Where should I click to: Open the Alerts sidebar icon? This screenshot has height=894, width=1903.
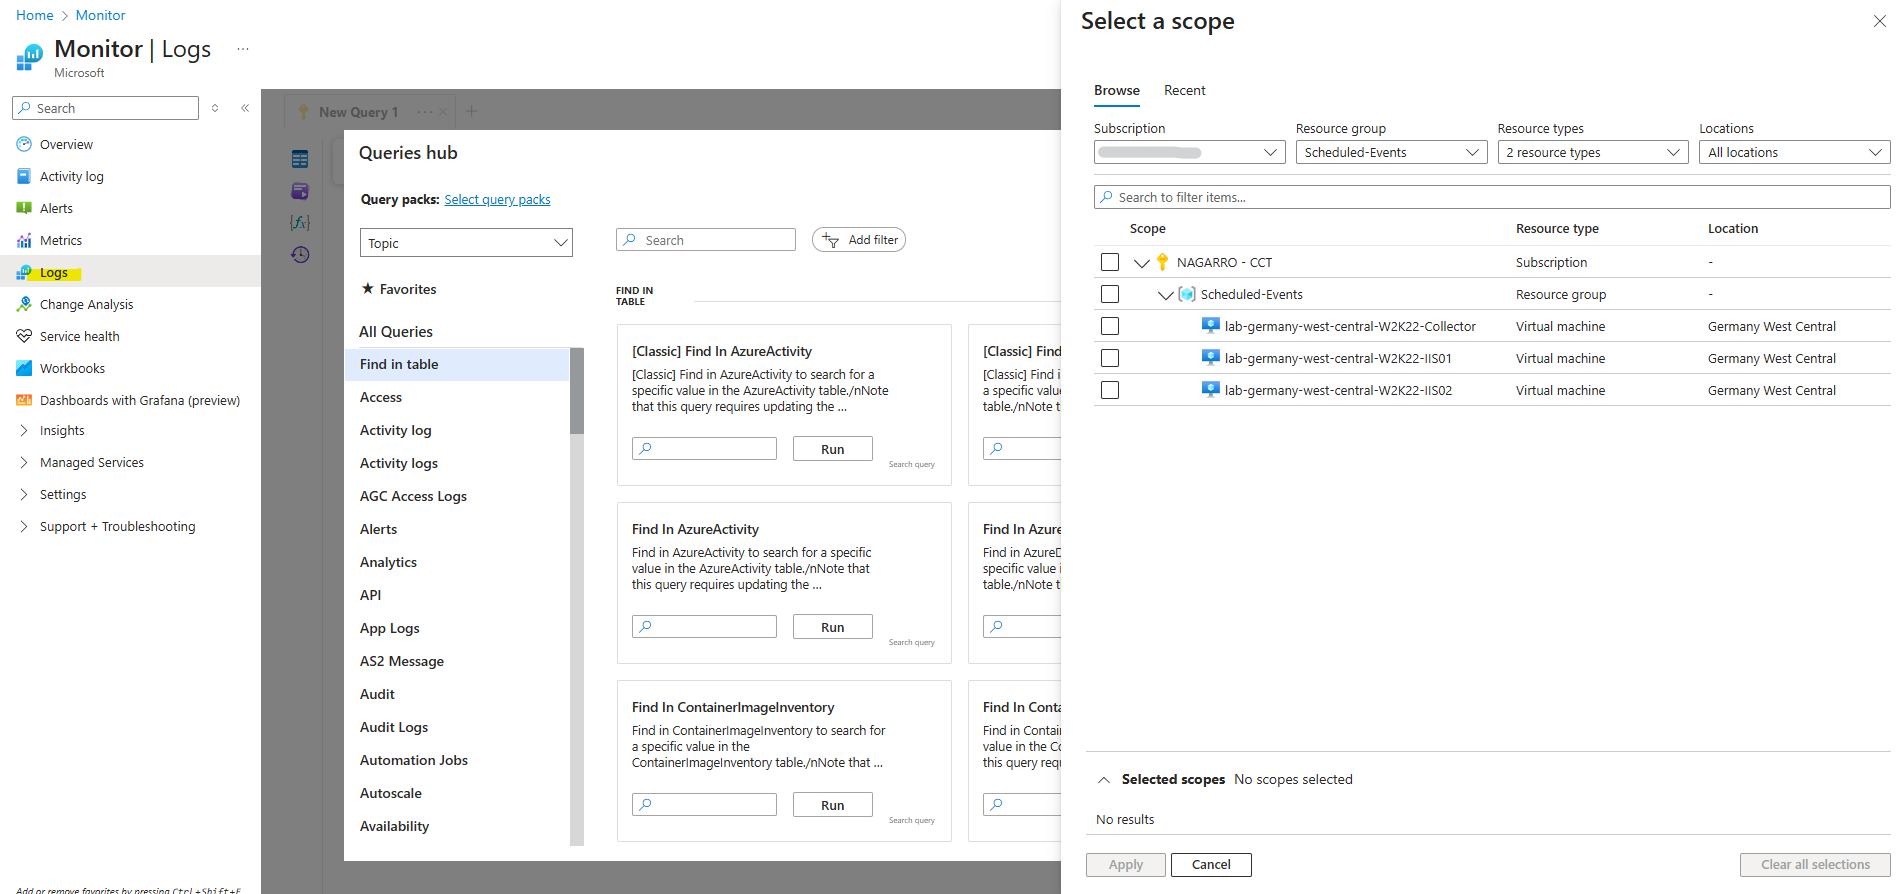pos(24,208)
